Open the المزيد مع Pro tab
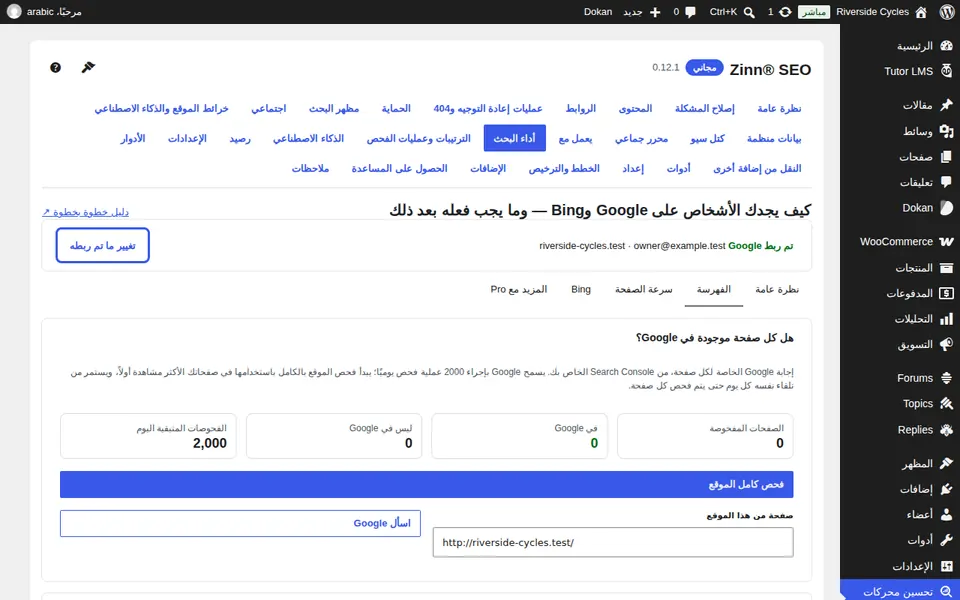The height and width of the screenshot is (600, 960). [519, 290]
